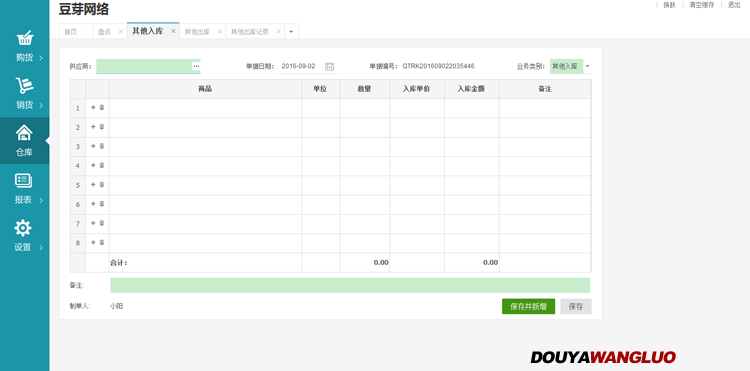This screenshot has height=371, width=750.
Task: Open the tab list dropdown arrow
Action: (x=291, y=32)
